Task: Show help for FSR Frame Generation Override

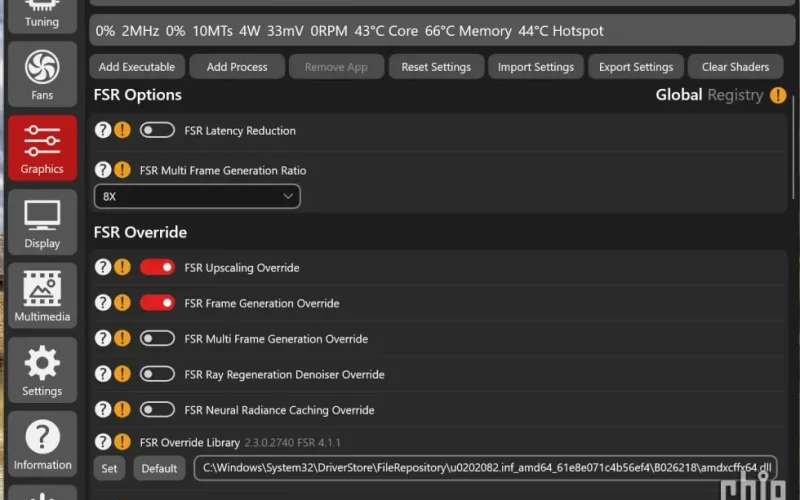Action: 103,303
